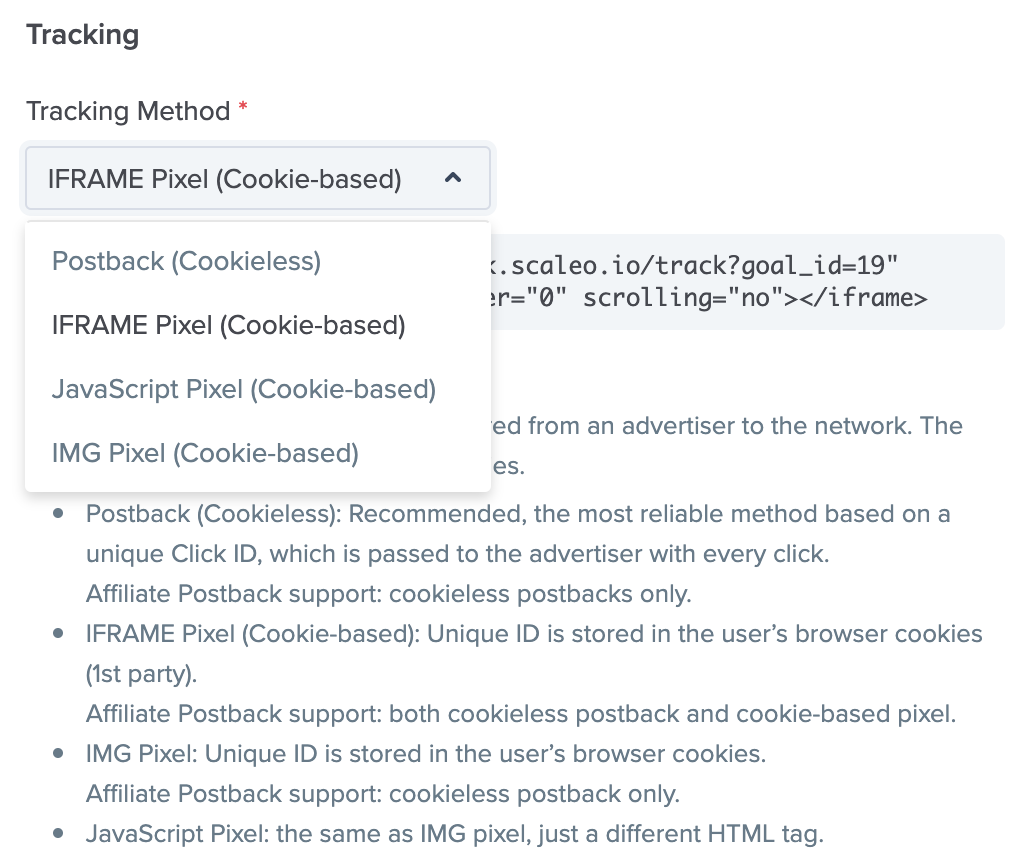Click the Tracking Method field label
1025x864 pixels.
[x=128, y=111]
